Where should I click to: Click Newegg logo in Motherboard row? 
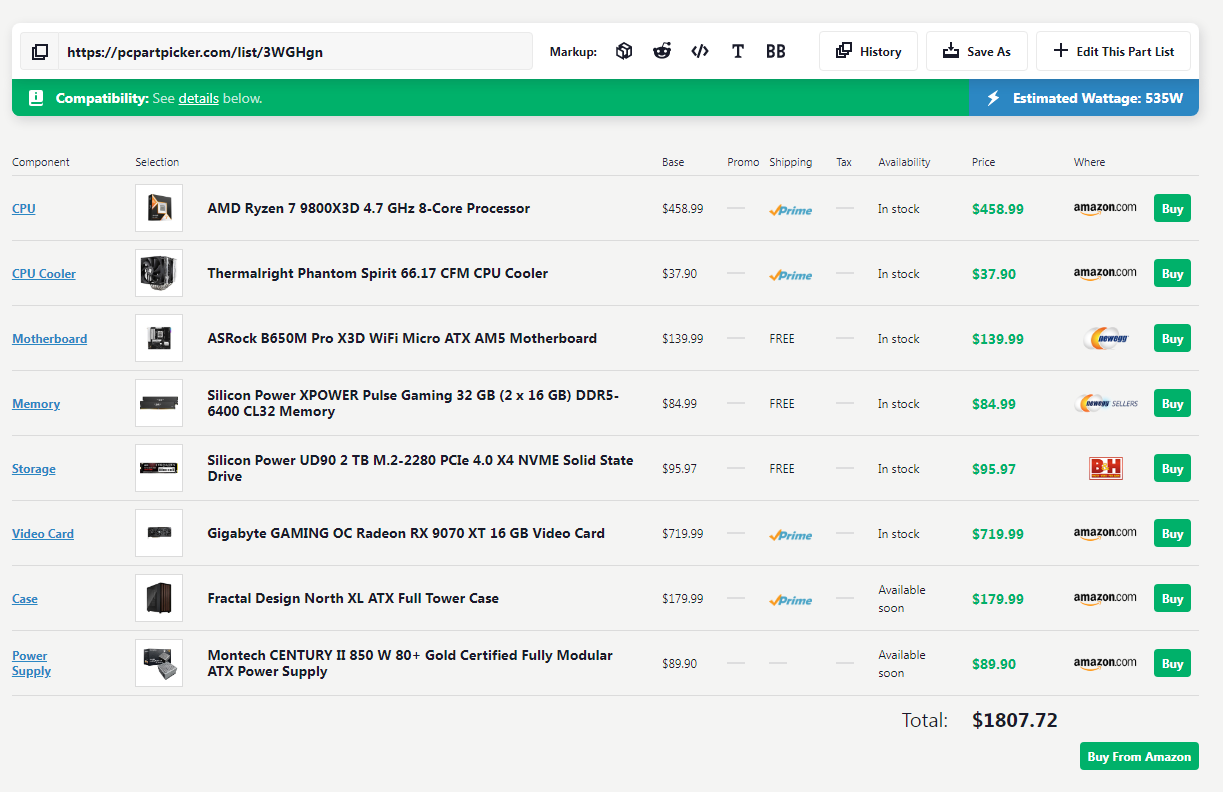point(1106,339)
